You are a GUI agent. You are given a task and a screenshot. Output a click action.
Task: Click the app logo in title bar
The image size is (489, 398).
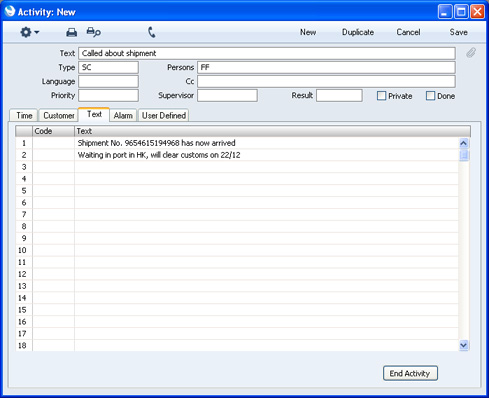[10, 11]
